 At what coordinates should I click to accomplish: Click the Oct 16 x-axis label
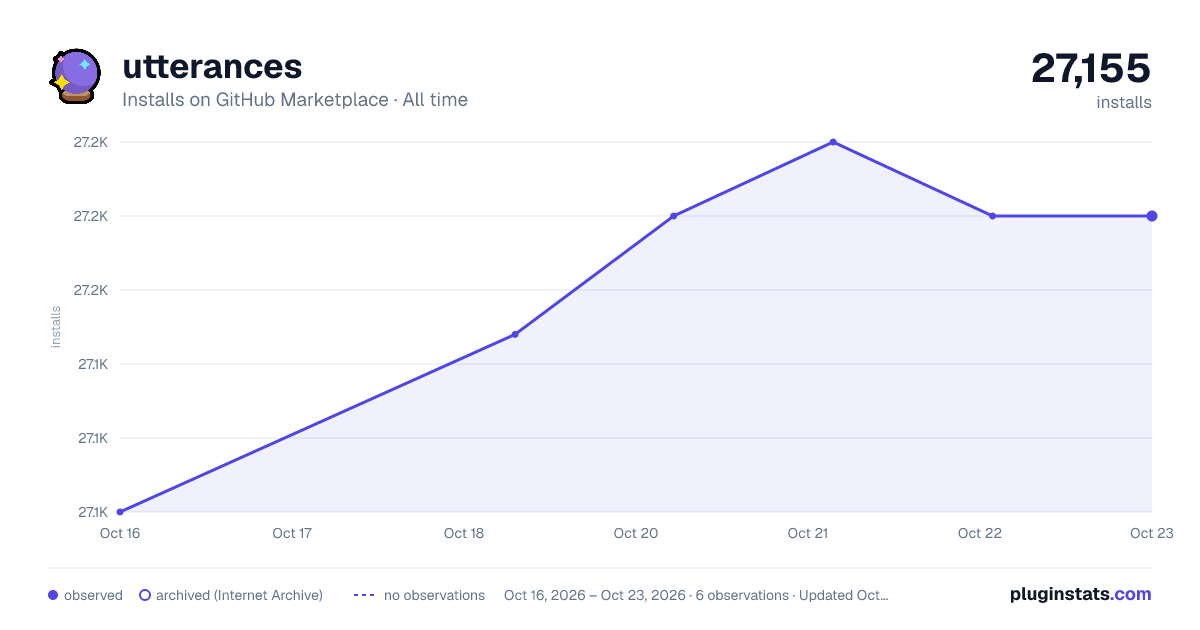[120, 533]
